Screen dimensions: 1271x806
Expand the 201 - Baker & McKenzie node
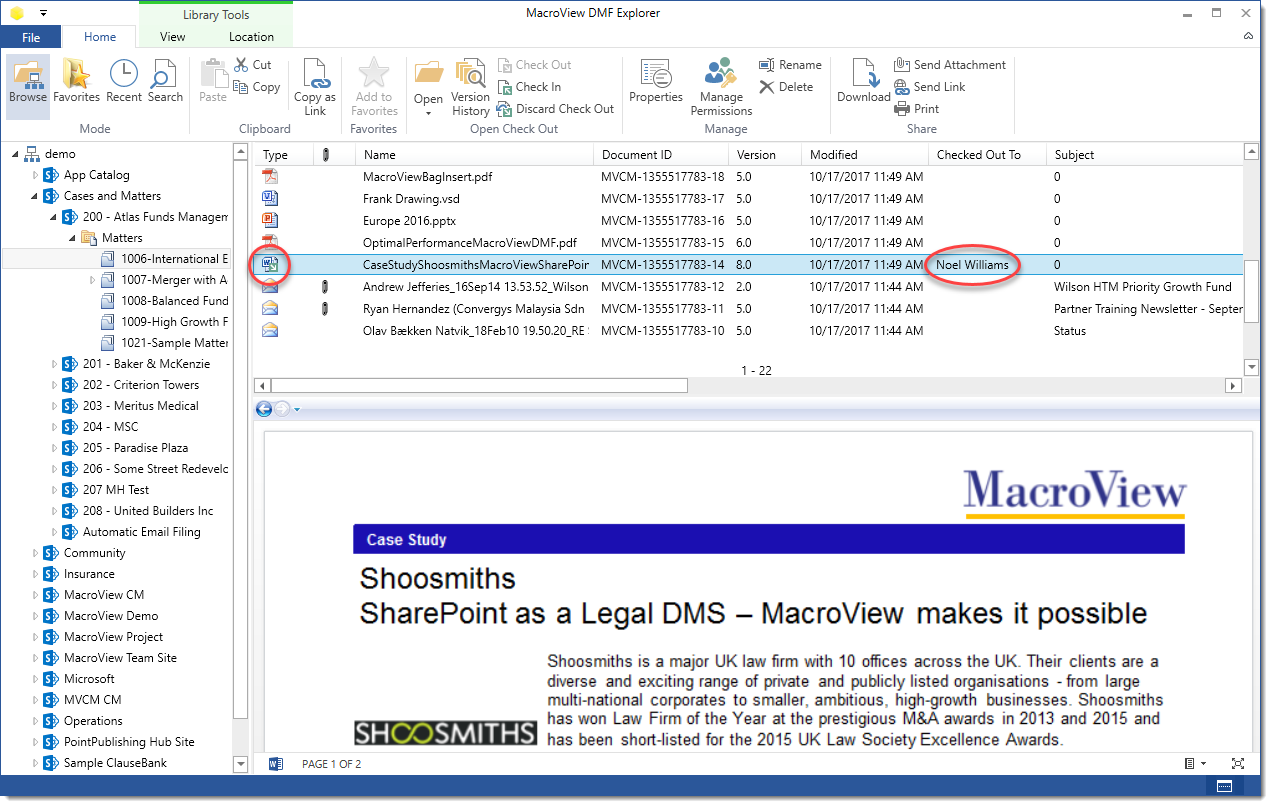pos(55,364)
